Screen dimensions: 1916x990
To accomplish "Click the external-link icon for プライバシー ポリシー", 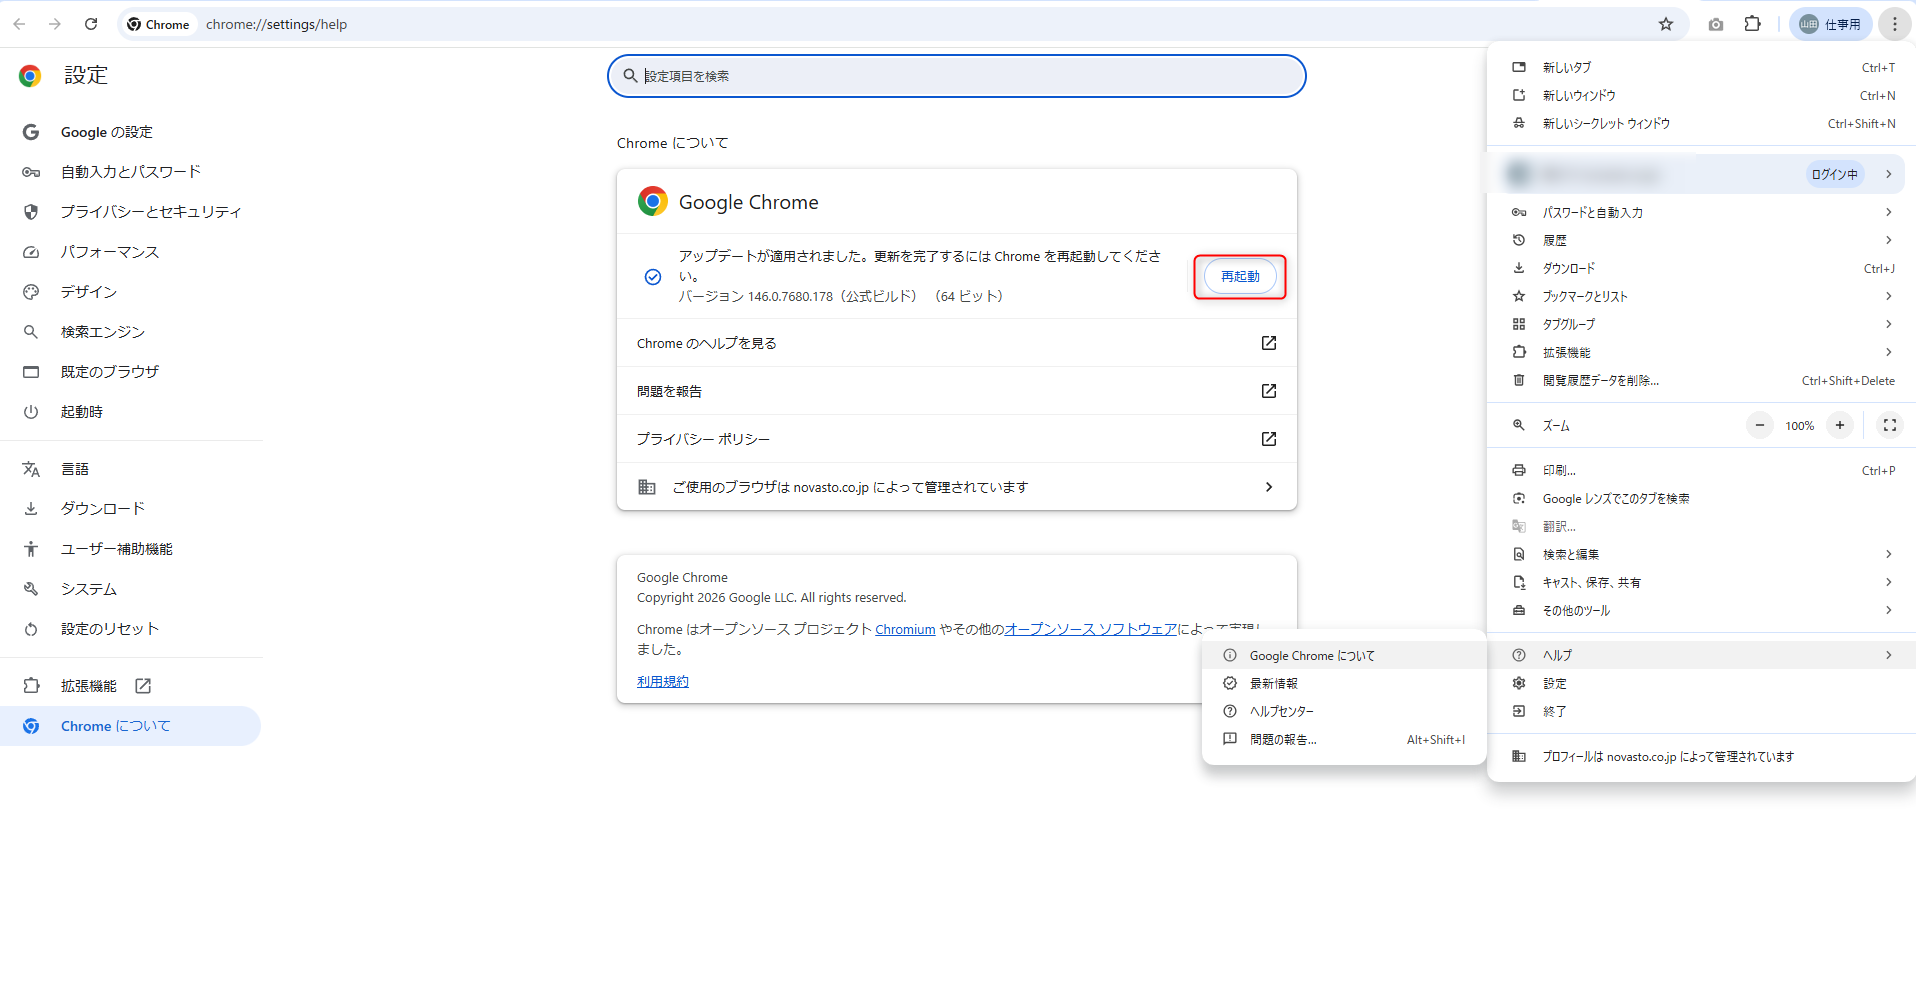I will point(1269,439).
